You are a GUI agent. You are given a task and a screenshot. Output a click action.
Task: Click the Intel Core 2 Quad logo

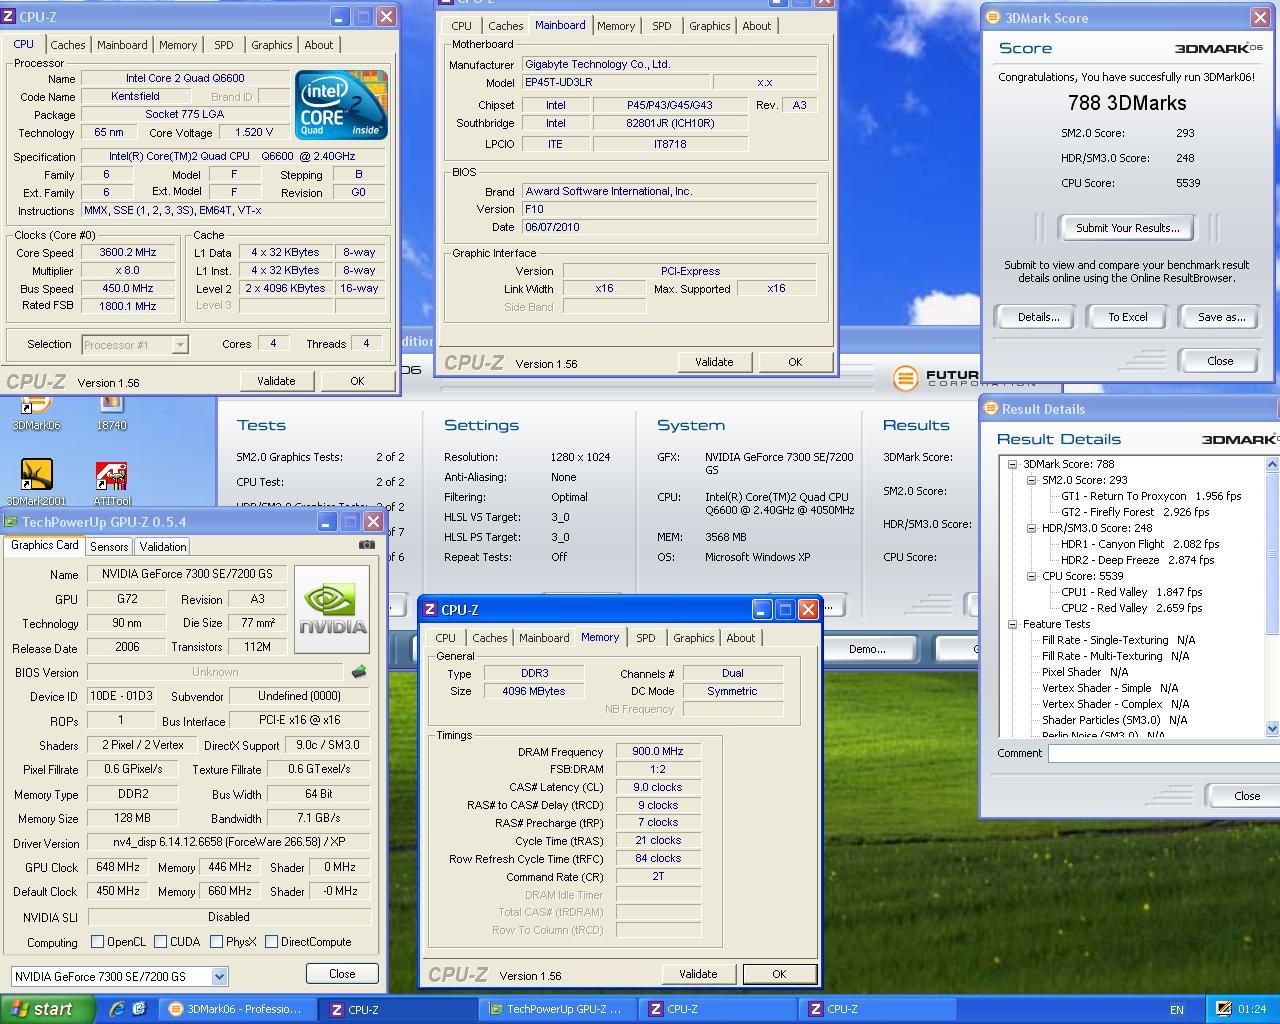341,104
